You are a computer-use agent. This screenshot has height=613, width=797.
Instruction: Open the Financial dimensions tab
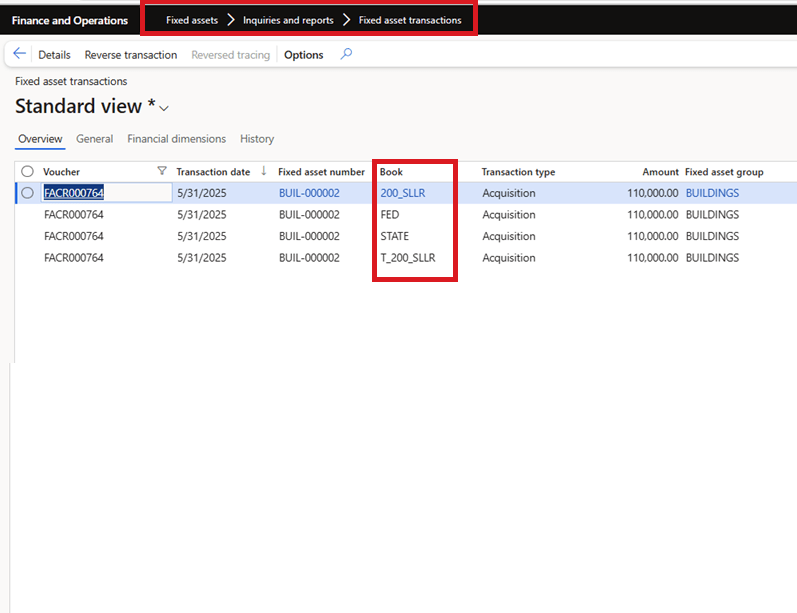(176, 139)
